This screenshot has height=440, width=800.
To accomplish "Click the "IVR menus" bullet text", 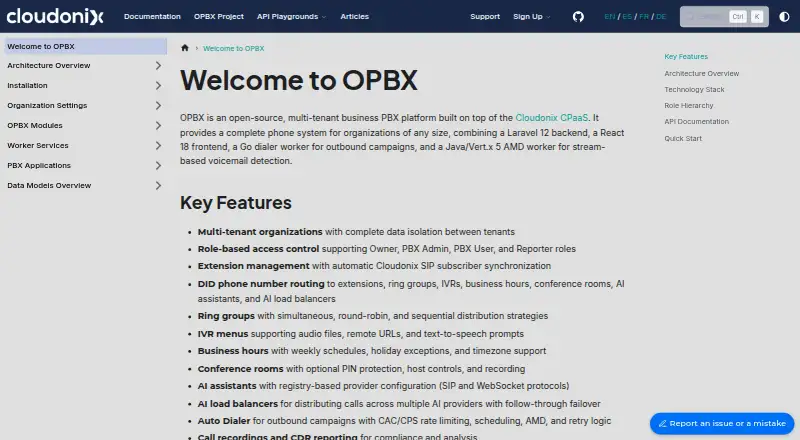I will point(223,334).
